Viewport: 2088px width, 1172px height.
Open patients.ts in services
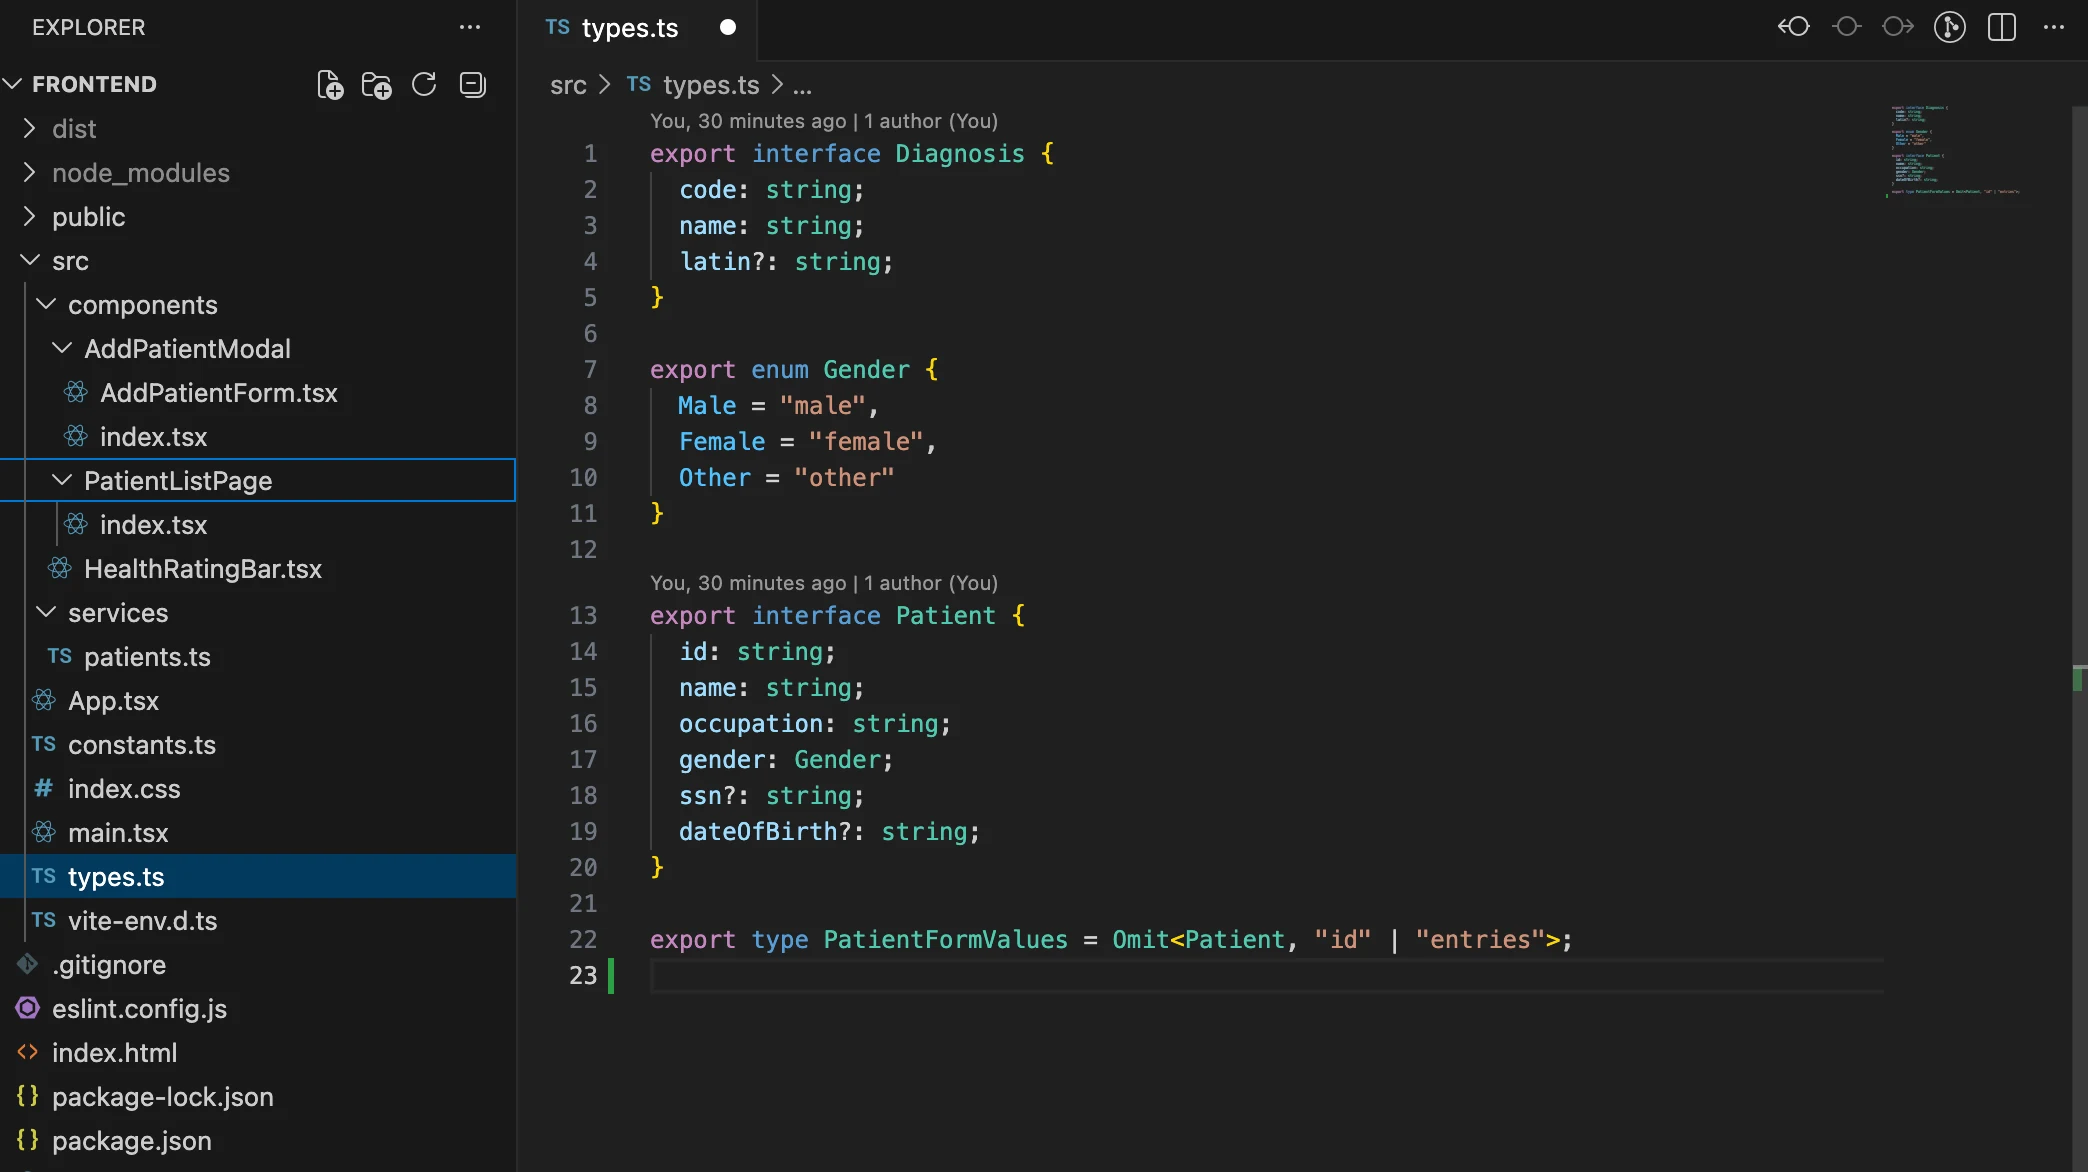pos(258,656)
